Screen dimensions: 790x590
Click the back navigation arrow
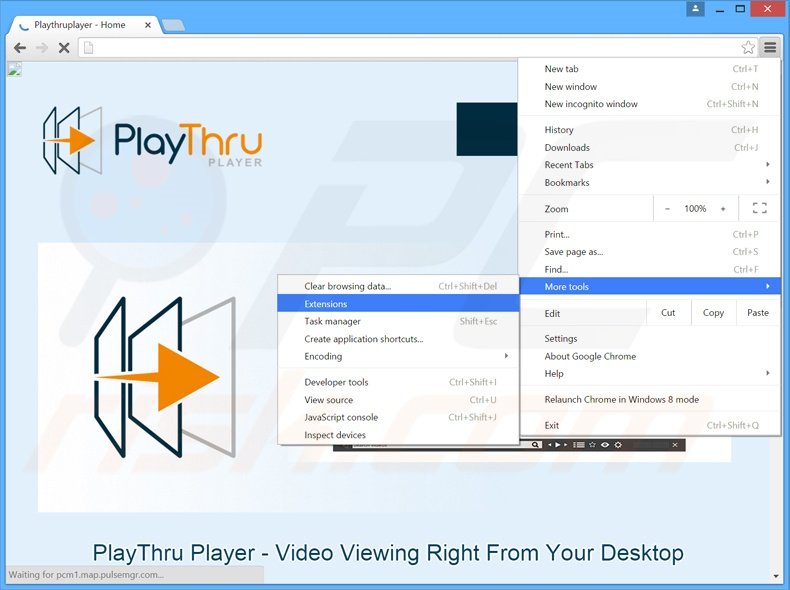19,47
